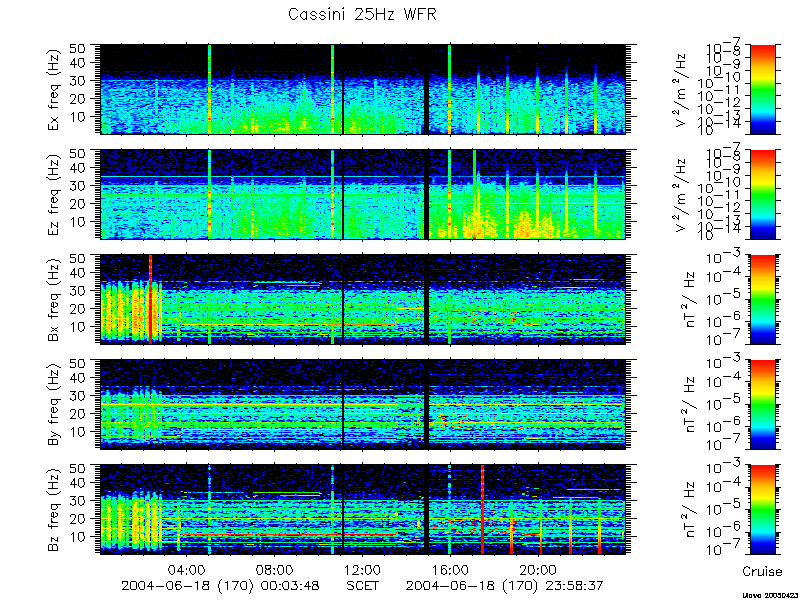Click the By panel color scale bar
Image resolution: width=800 pixels, height=600 pixels.
point(762,405)
